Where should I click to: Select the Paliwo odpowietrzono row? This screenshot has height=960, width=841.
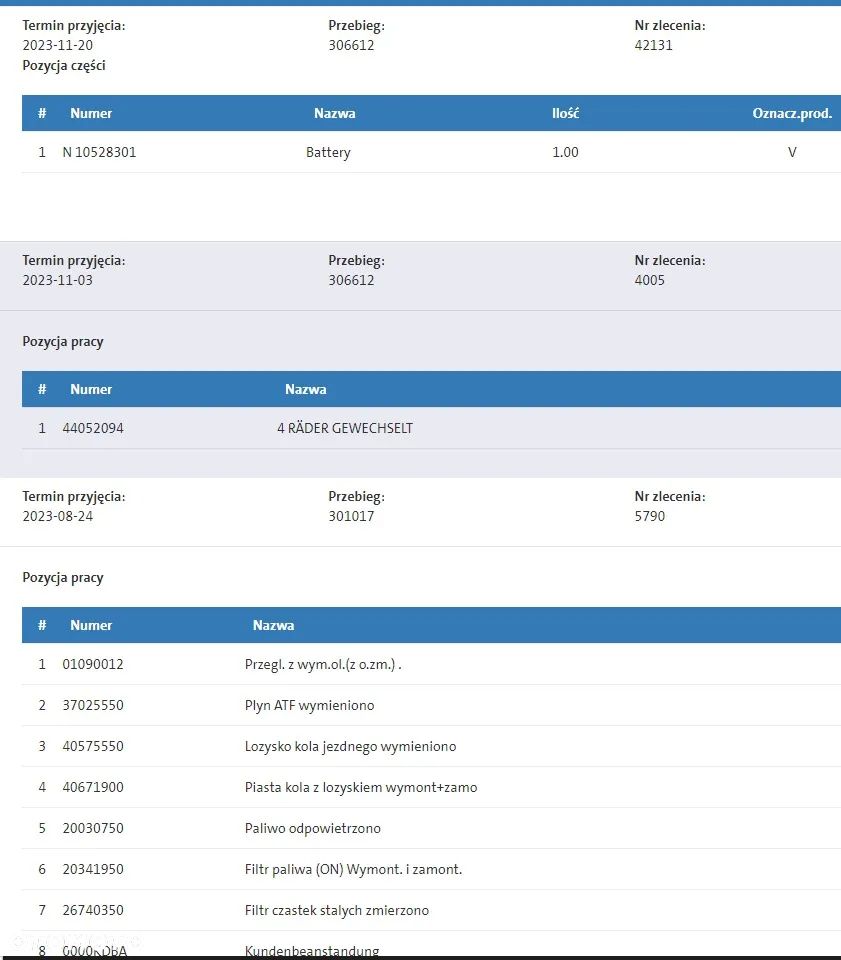431,828
